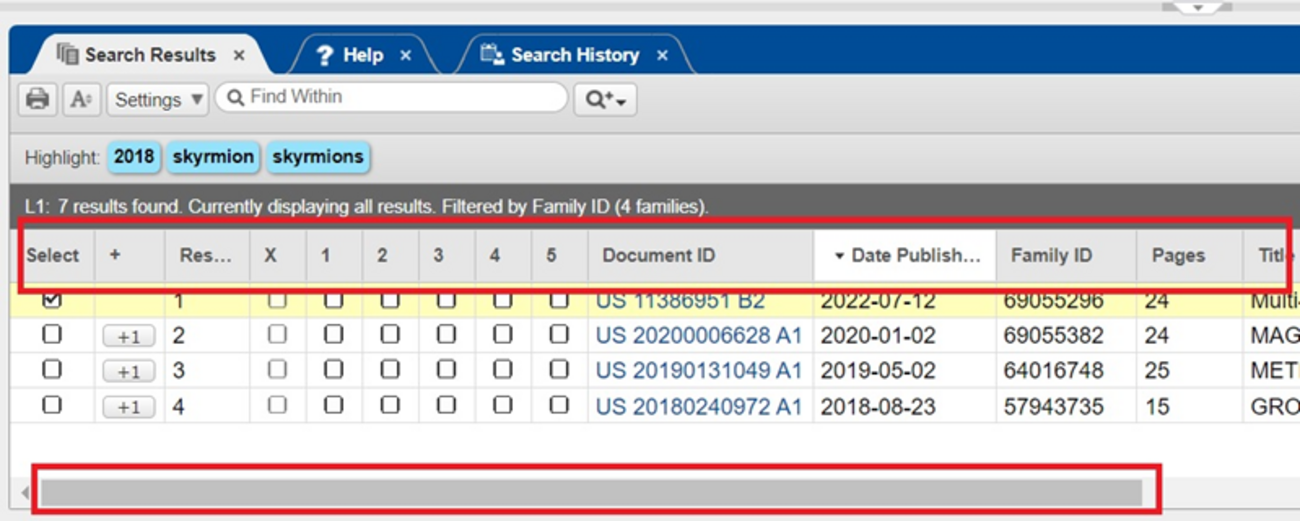The width and height of the screenshot is (1300, 521).
Task: Click the +1 family expander for result 2
Action: point(128,337)
